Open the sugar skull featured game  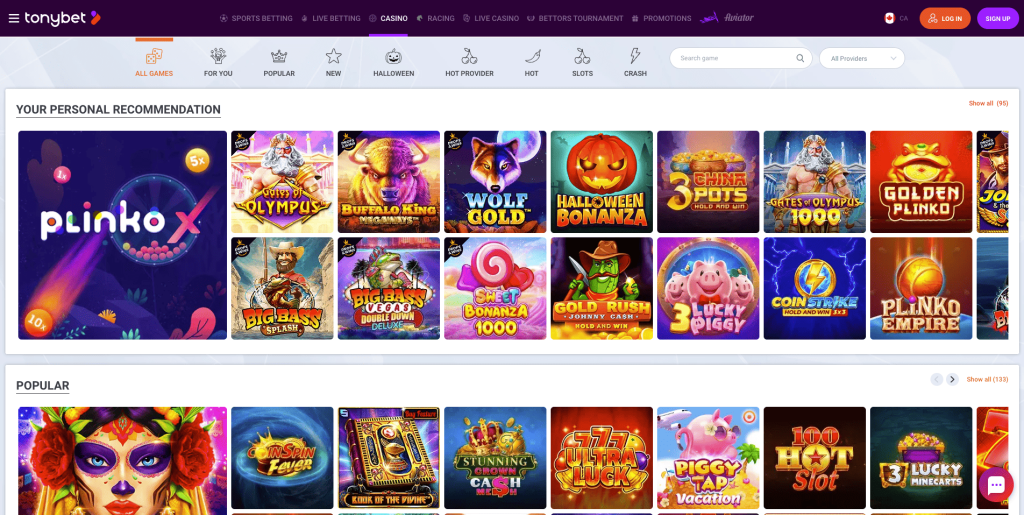click(123, 461)
